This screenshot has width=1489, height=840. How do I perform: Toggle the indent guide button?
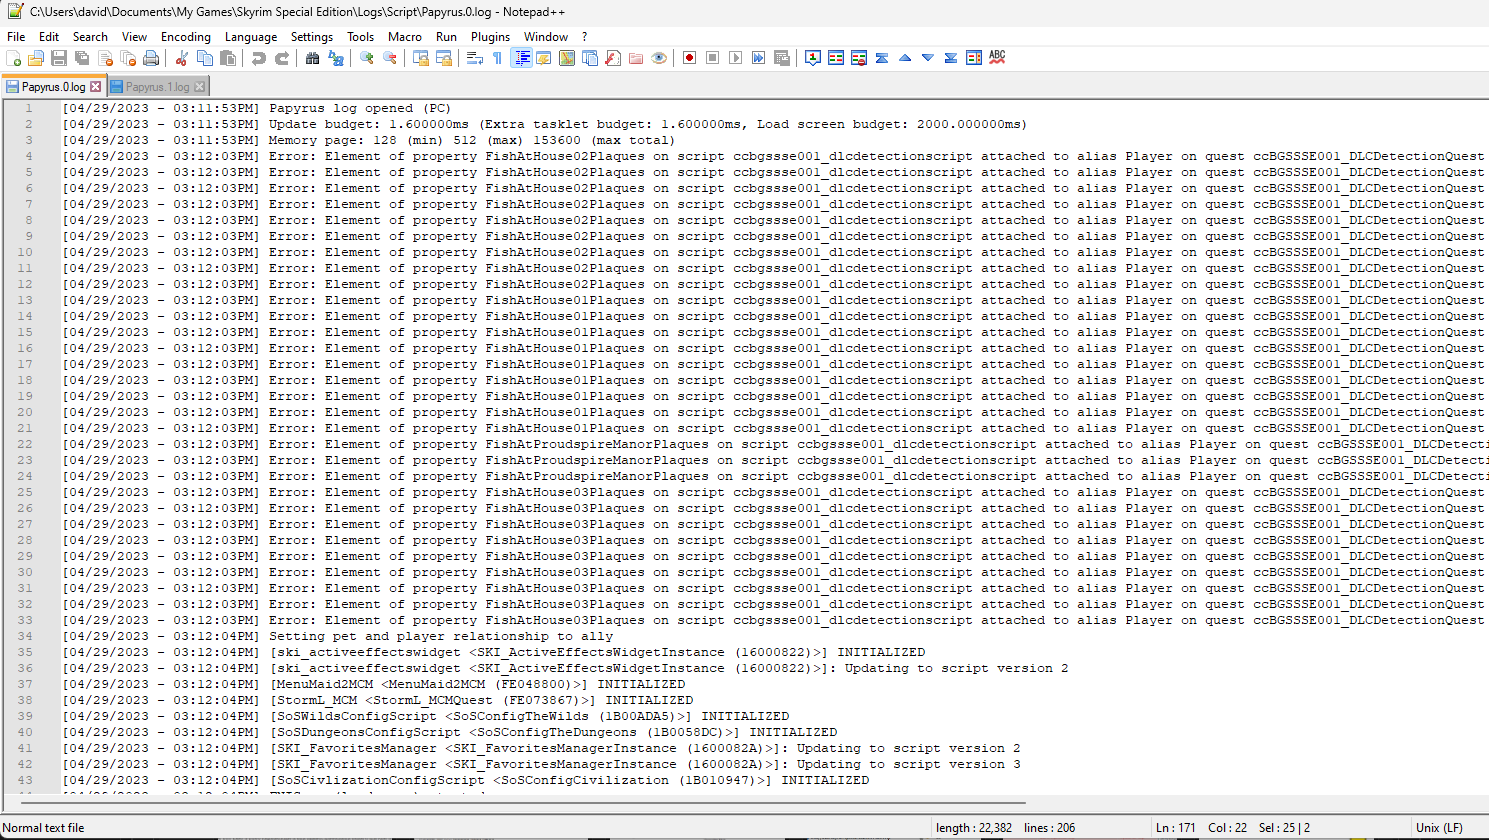point(521,58)
